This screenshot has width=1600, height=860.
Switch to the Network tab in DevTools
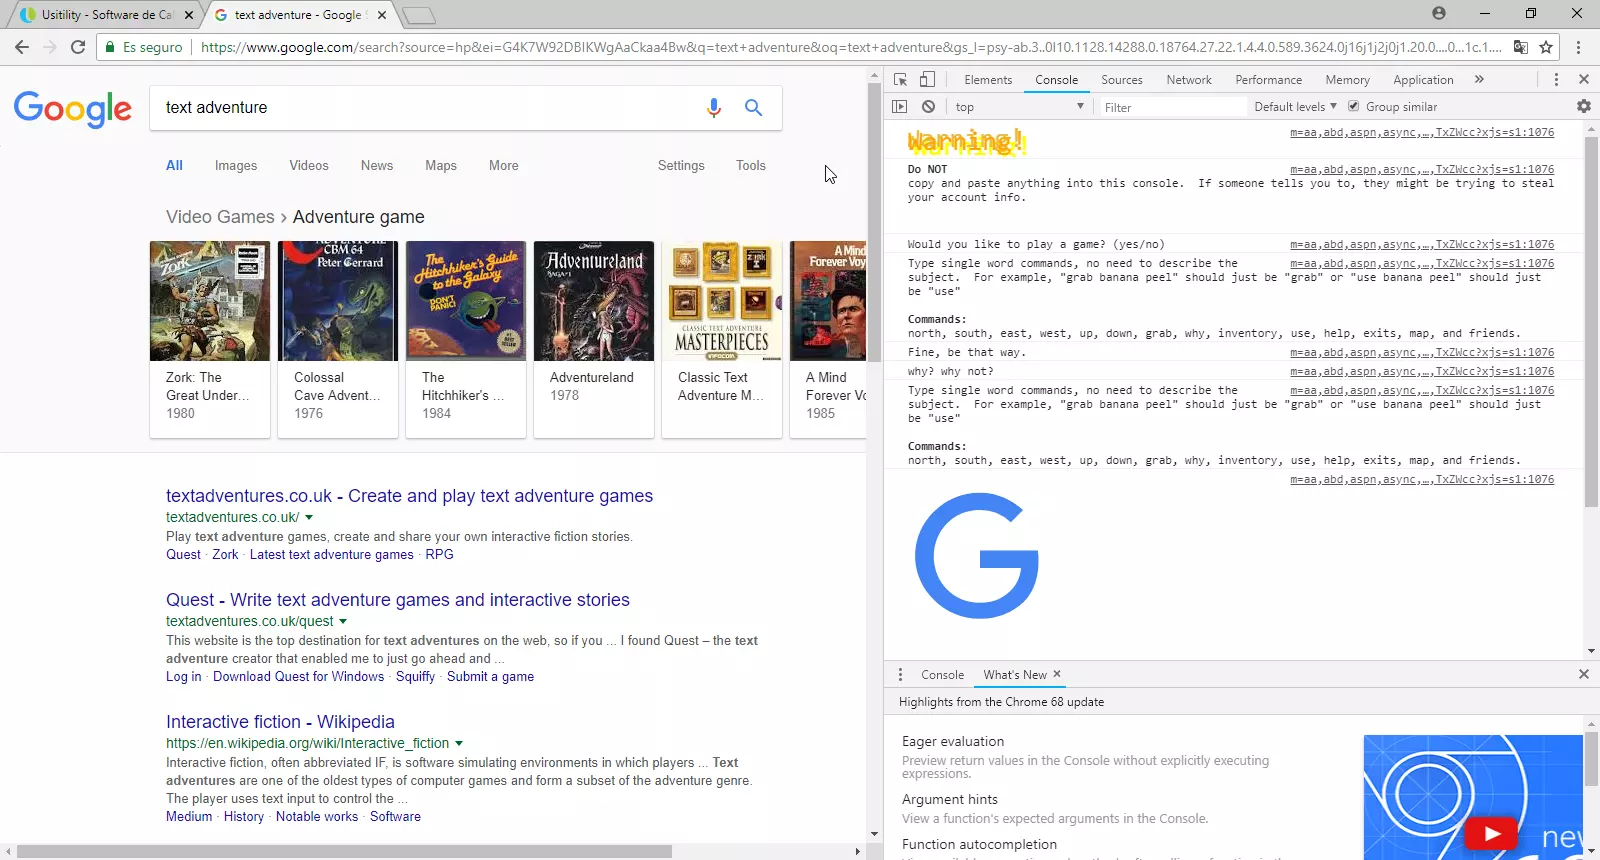pos(1188,80)
